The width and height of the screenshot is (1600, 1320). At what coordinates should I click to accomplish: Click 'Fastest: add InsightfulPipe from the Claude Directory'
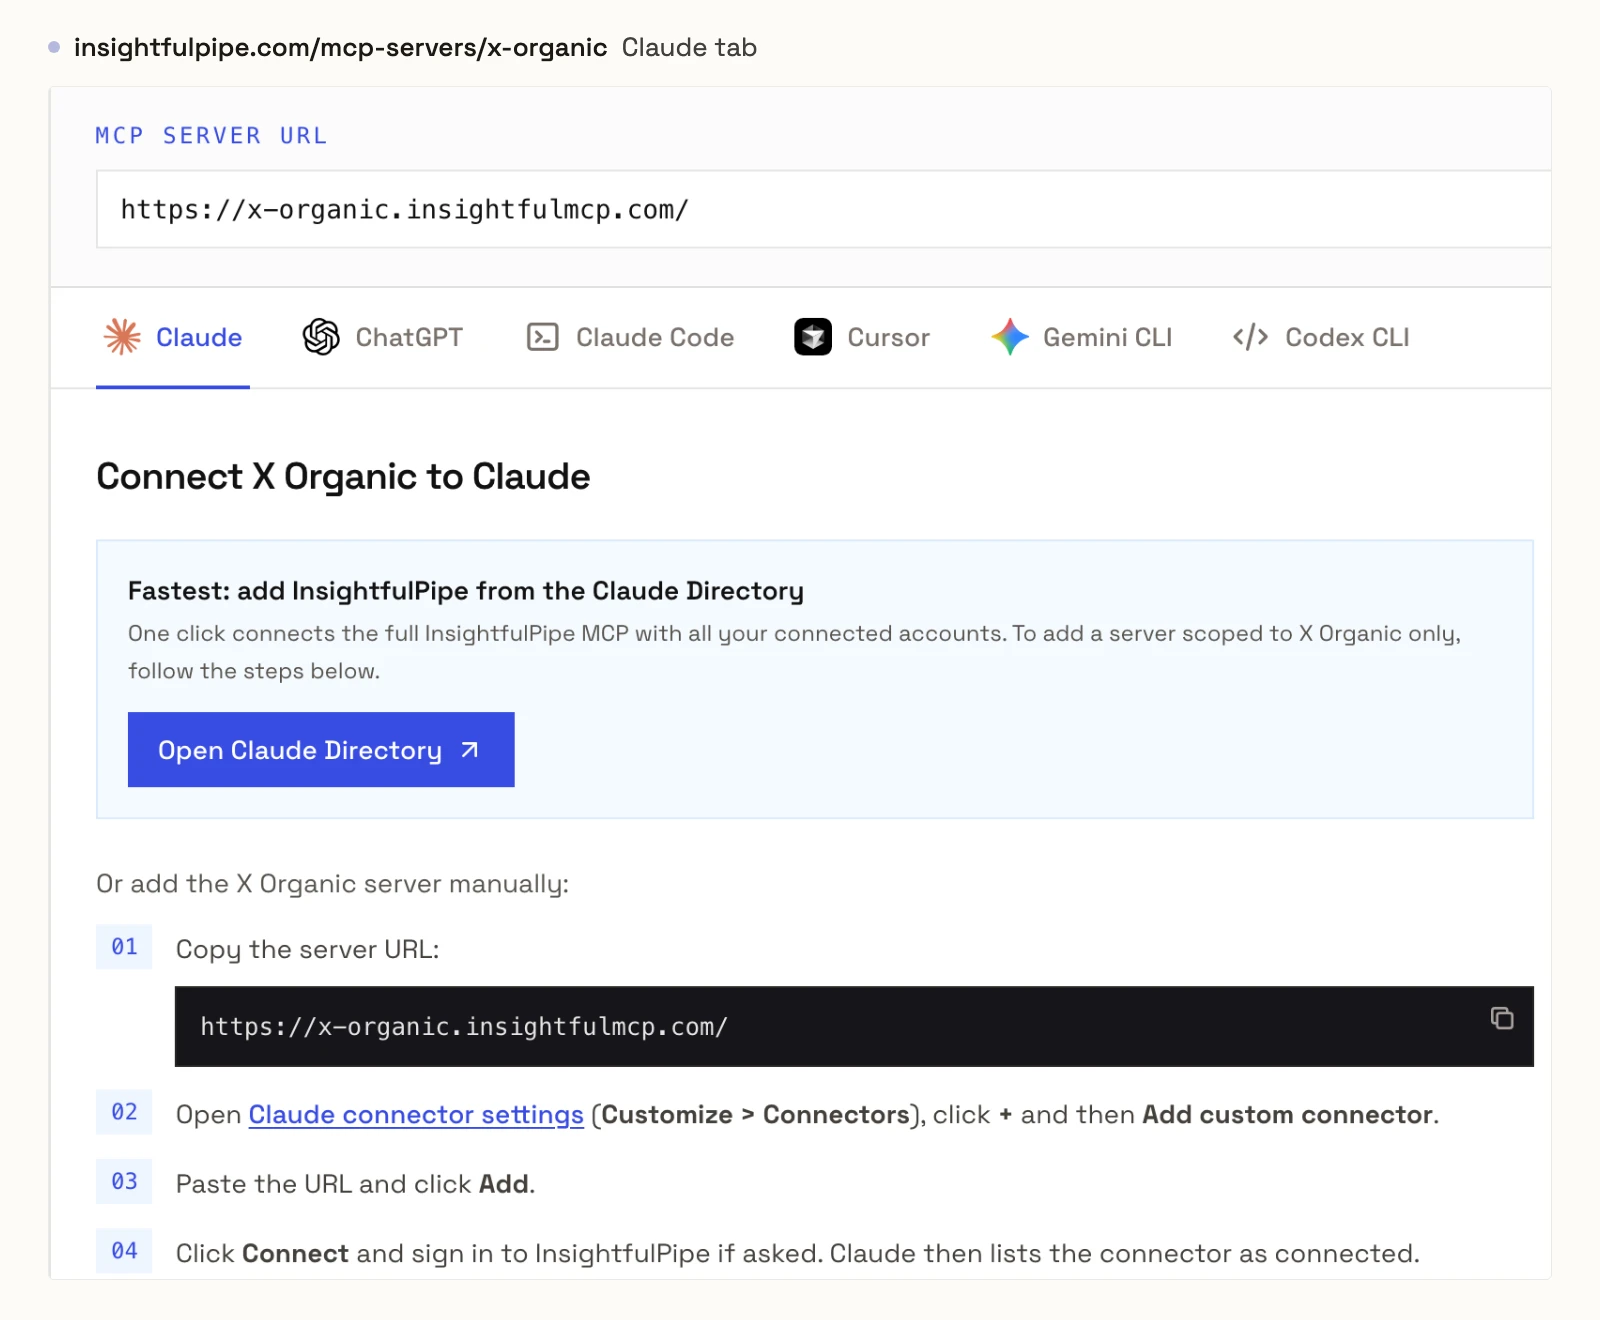pyautogui.click(x=466, y=591)
